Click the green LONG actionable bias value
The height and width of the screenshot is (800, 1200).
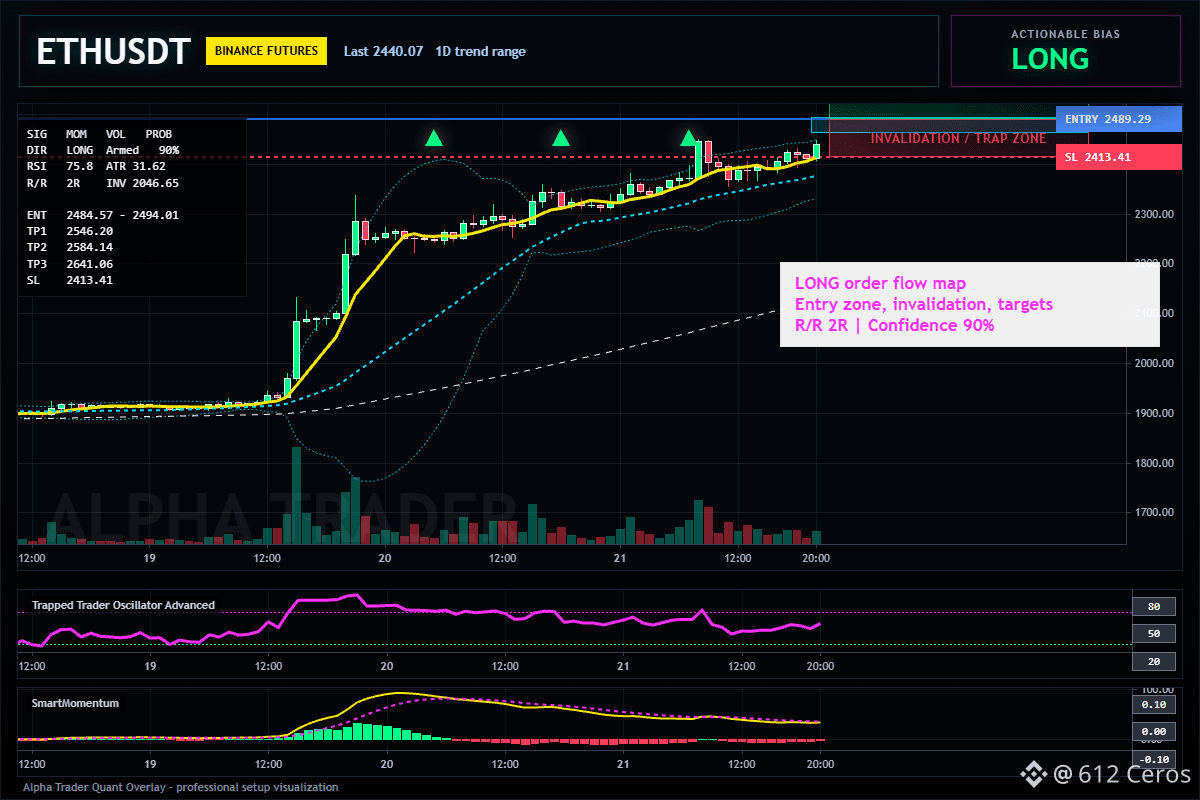(x=1050, y=59)
